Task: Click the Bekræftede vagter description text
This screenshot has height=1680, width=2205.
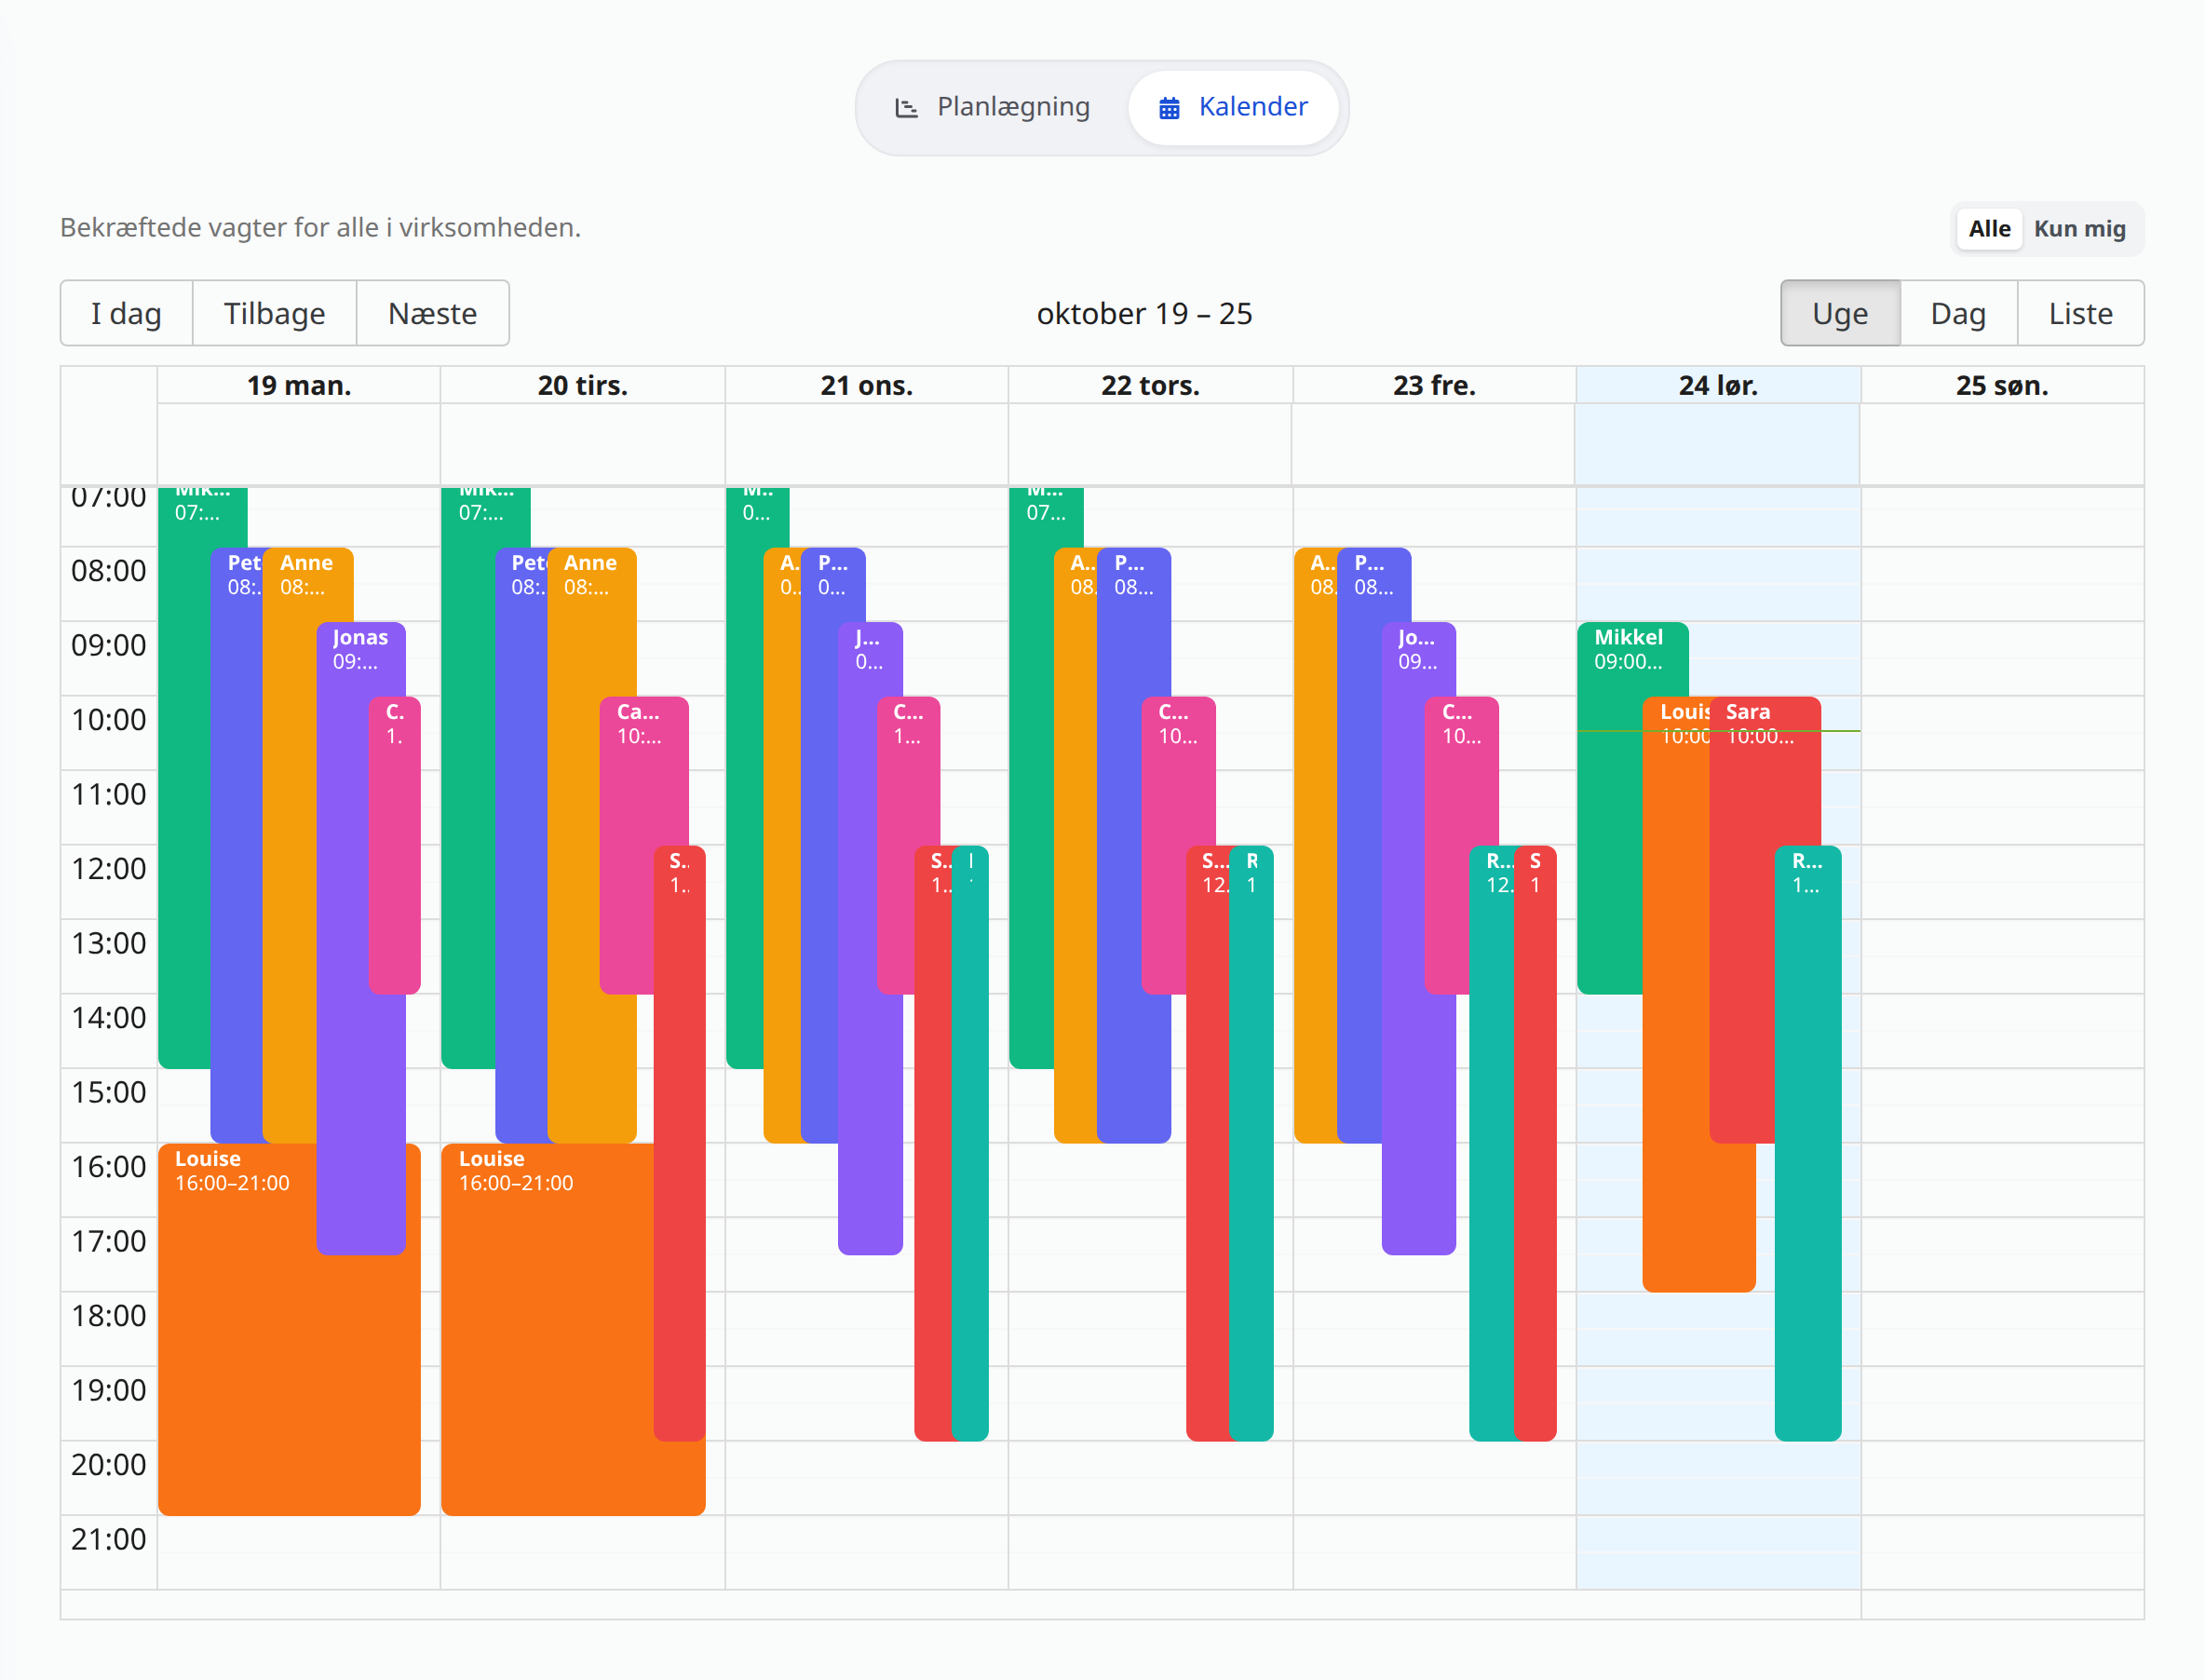Action: pos(320,228)
